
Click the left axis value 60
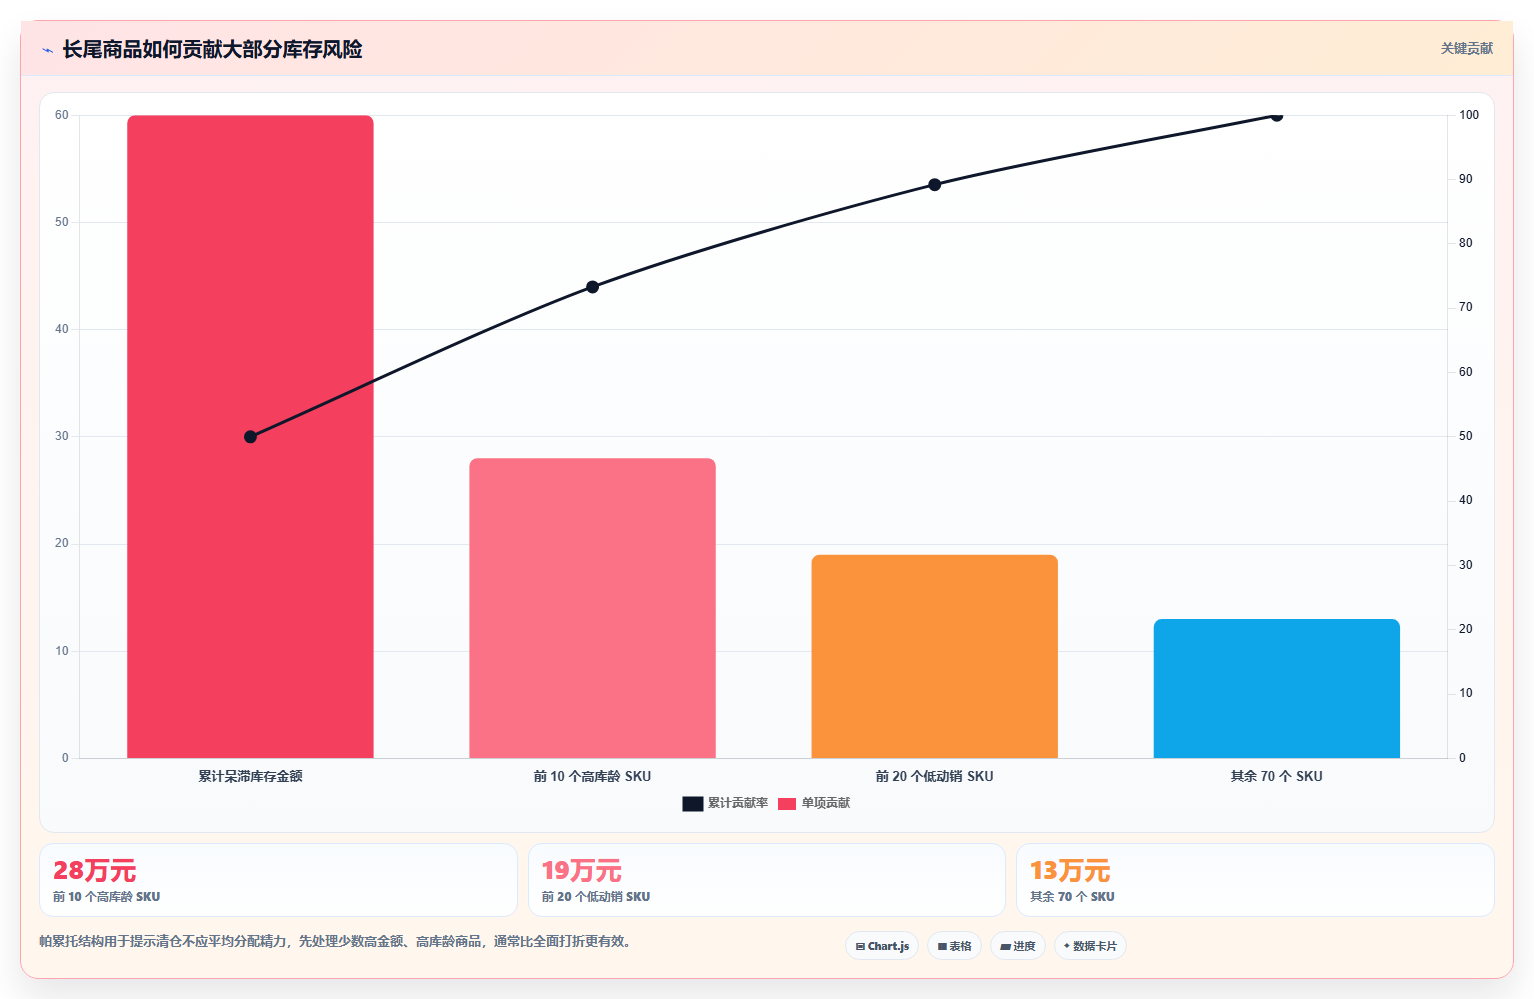(x=62, y=115)
